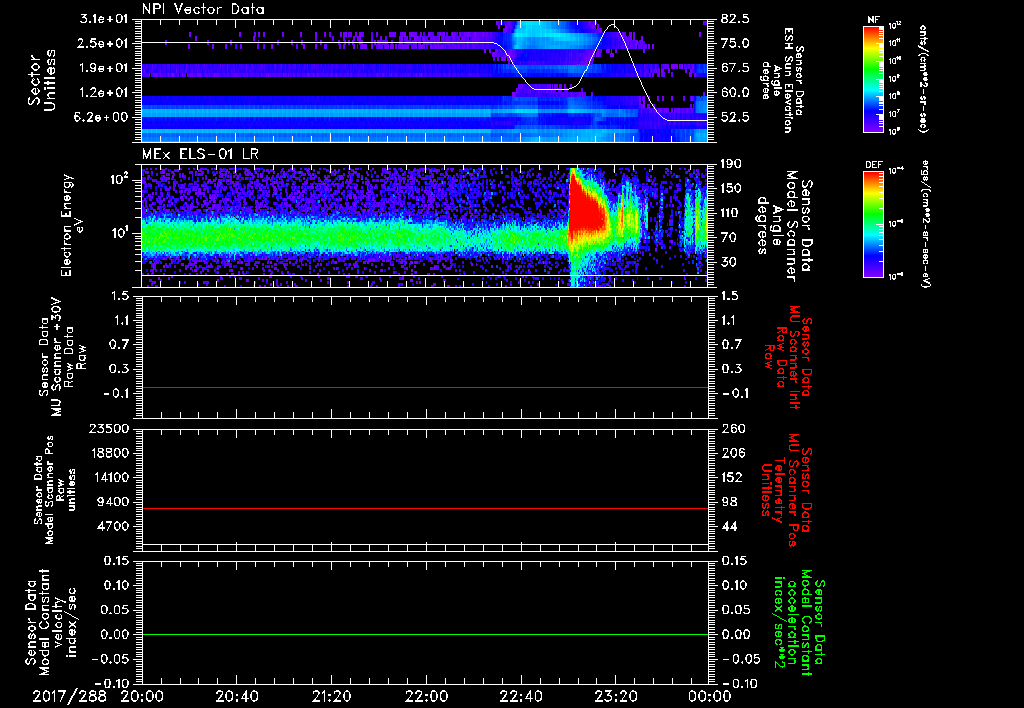This screenshot has width=1024, height=708.
Task: Click the 82.5 sun elevation tick value
Action: click(736, 19)
